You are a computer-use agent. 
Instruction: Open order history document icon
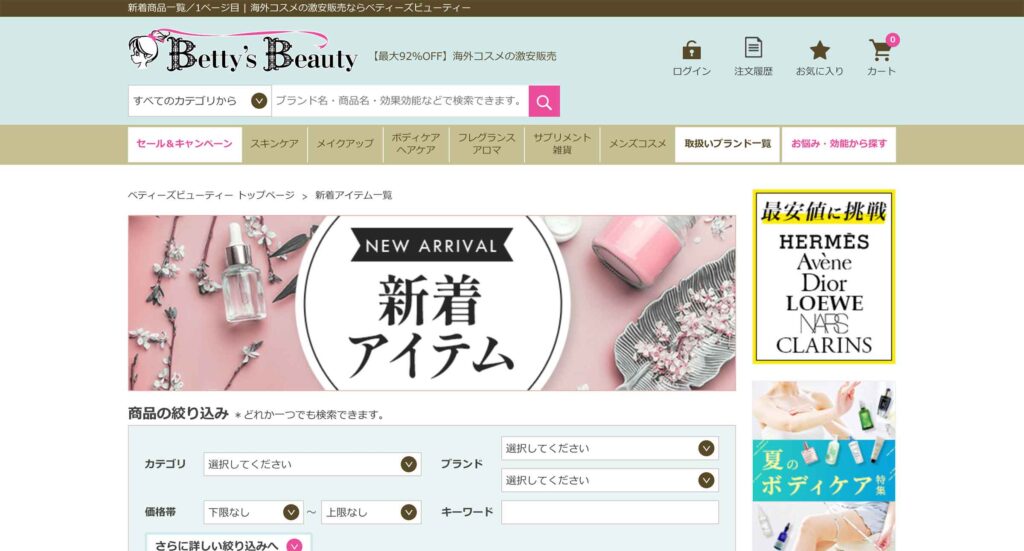[753, 48]
